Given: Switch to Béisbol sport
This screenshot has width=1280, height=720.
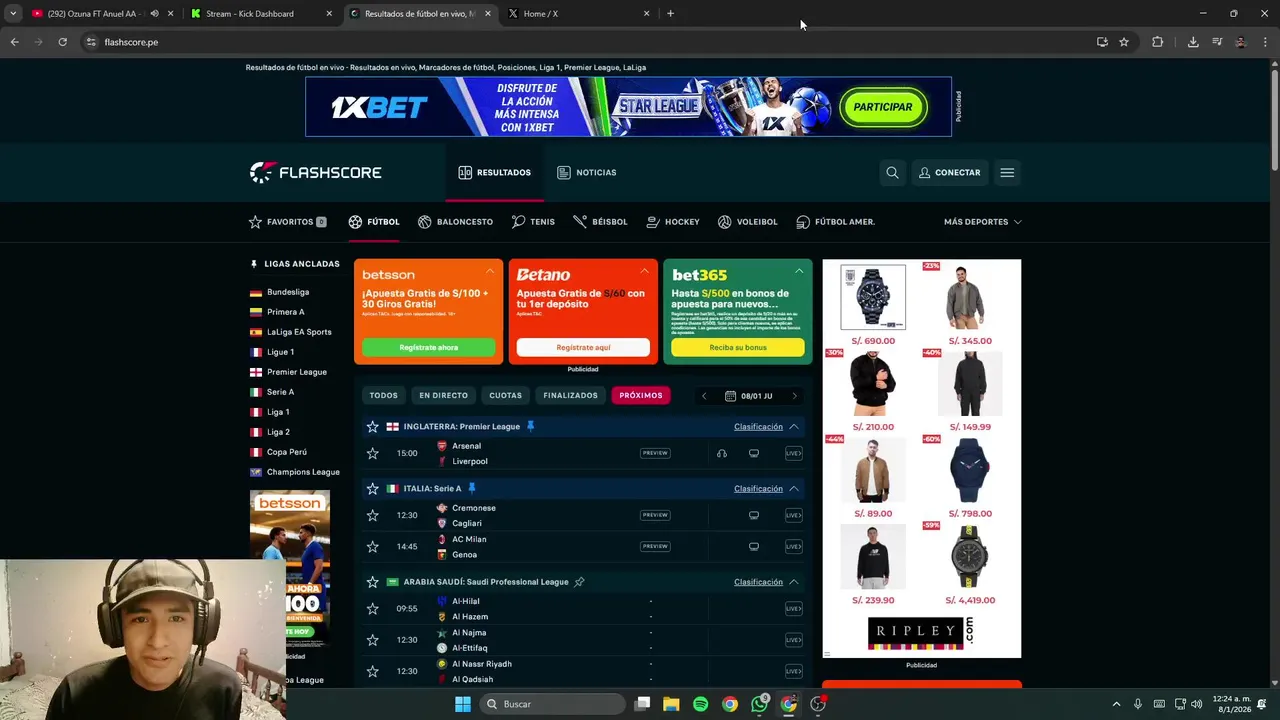Looking at the screenshot, I should [x=600, y=221].
